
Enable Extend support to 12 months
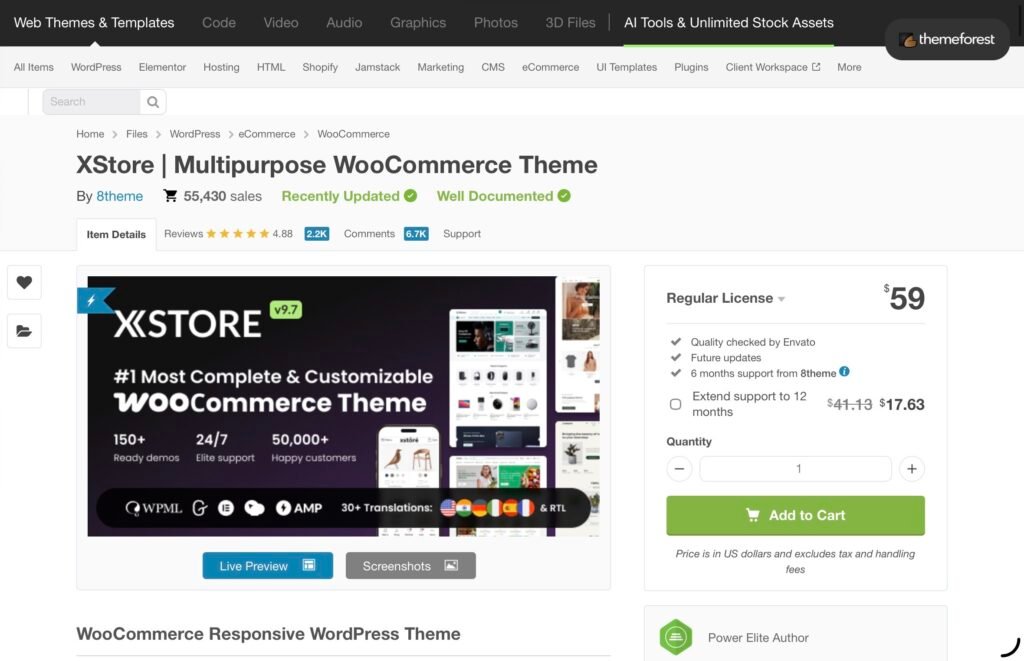[675, 404]
